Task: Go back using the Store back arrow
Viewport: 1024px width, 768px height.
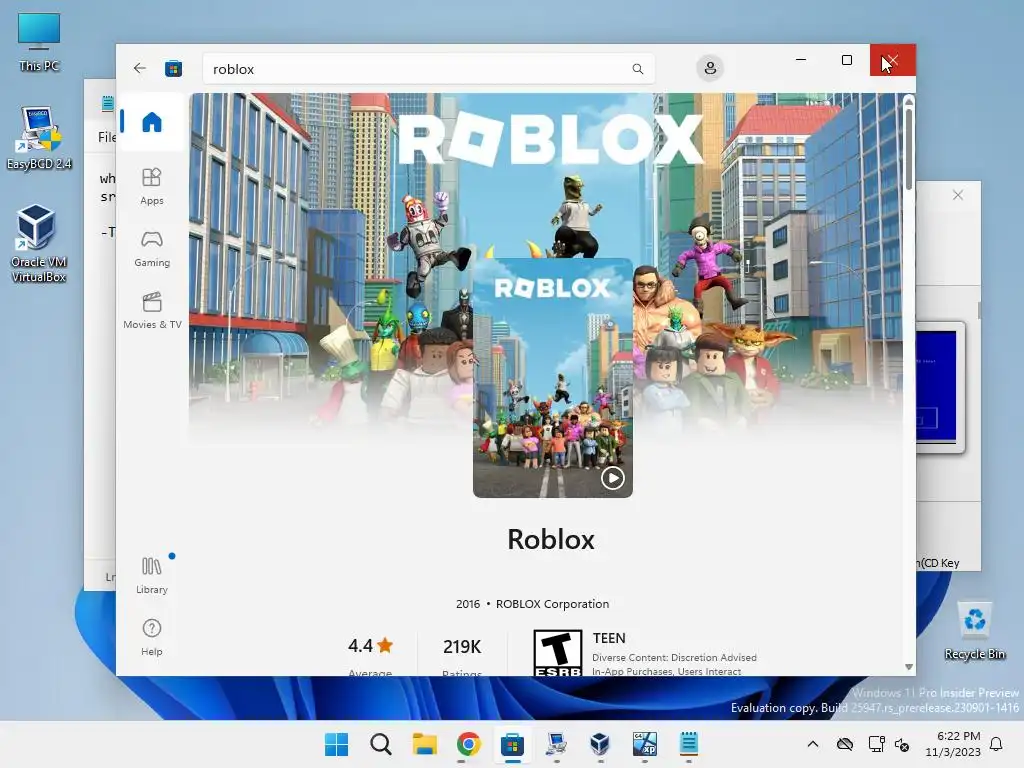Action: click(x=139, y=68)
